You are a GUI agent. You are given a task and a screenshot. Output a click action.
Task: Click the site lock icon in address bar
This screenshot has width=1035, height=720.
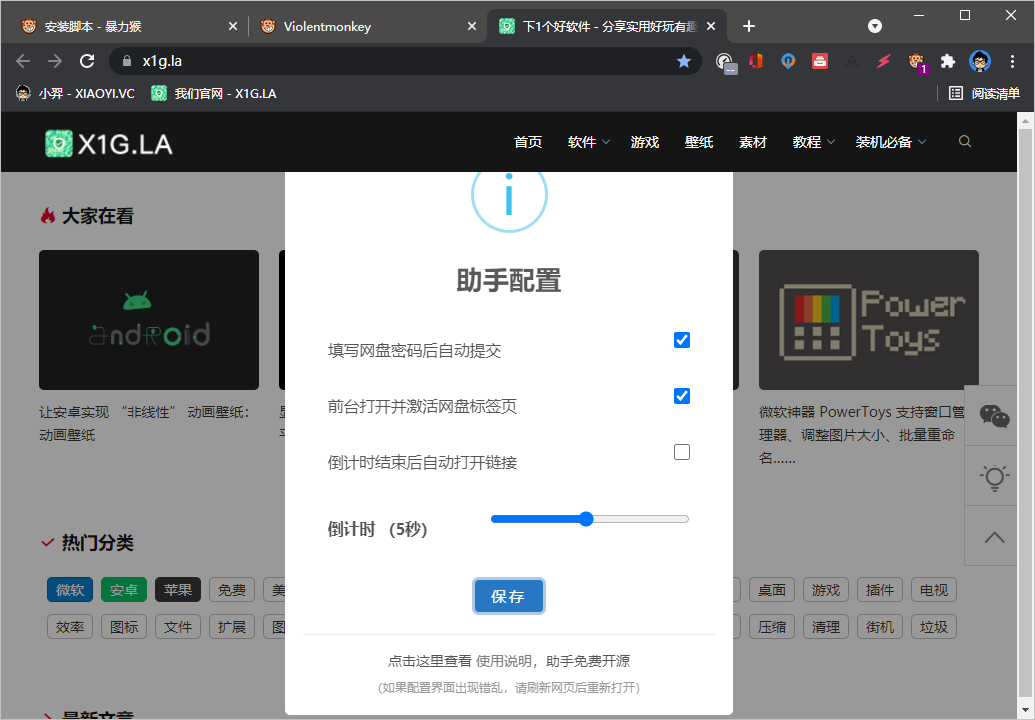[x=127, y=61]
